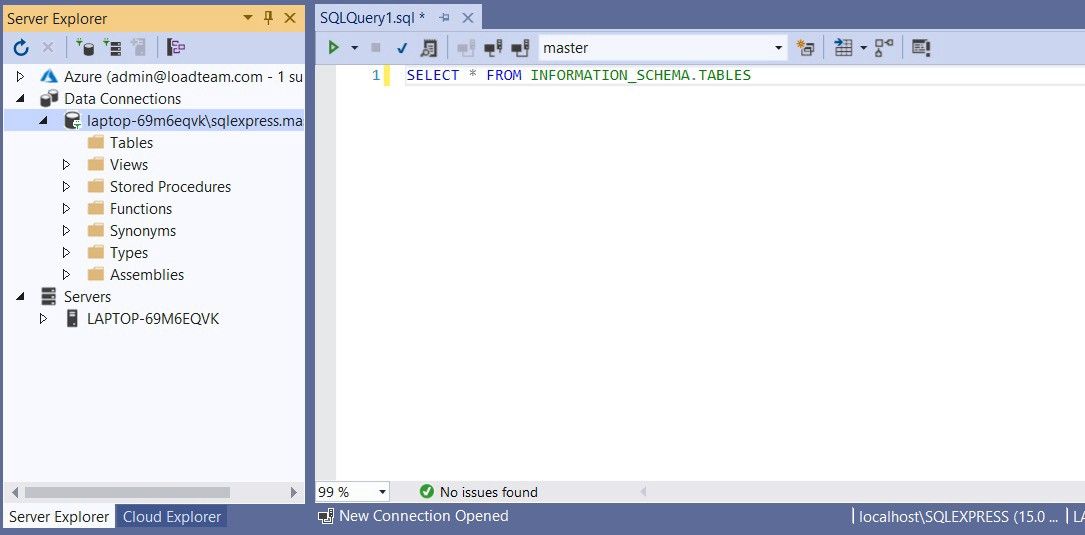Open Server Explorer window position menu arrow
1085x535 pixels.
(248, 19)
